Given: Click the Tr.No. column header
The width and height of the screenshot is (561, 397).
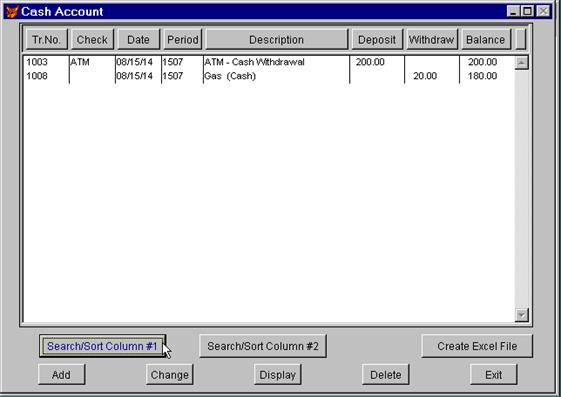Looking at the screenshot, I should (x=47, y=39).
